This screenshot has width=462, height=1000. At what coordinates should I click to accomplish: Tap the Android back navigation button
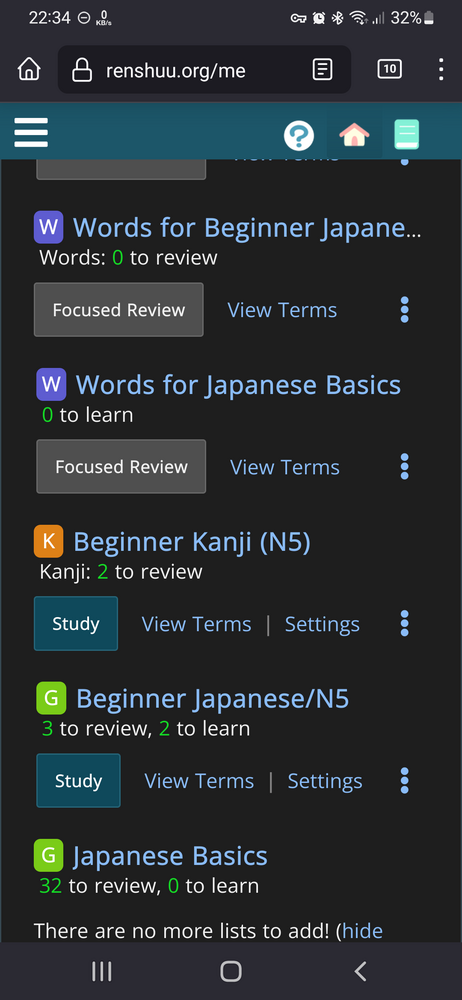click(360, 971)
